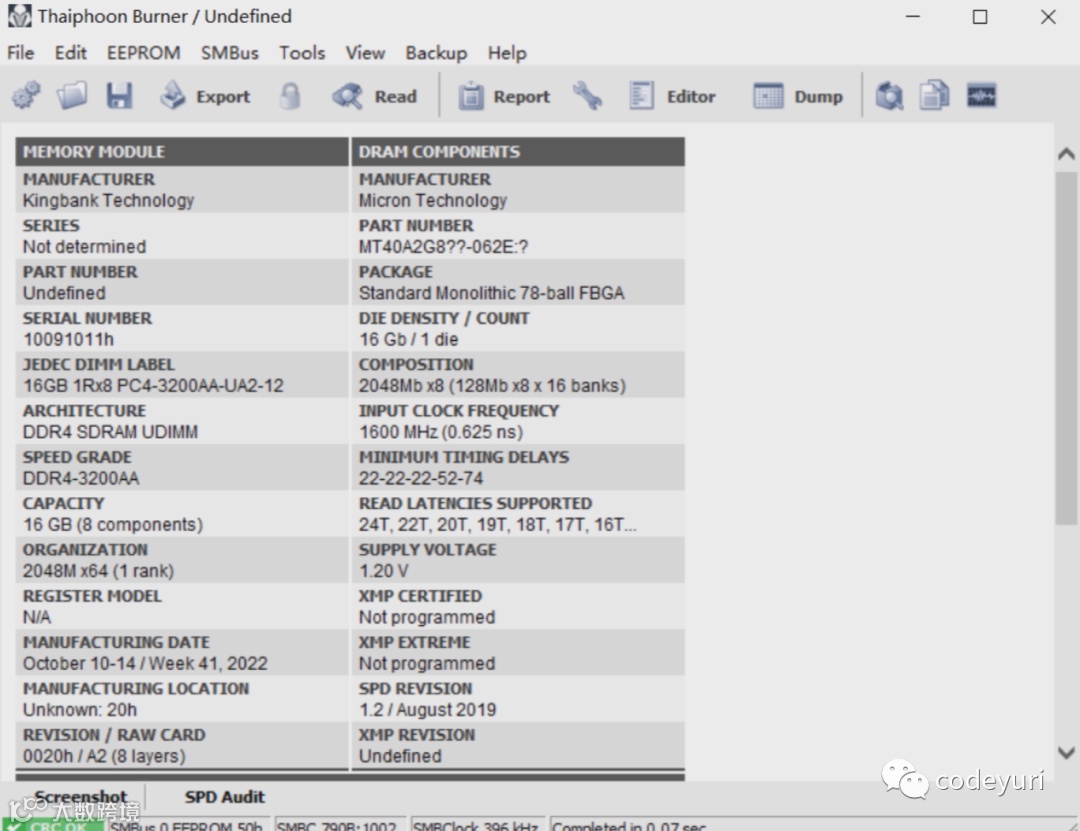Click SPD revision 1.2 / August 2019

(427, 709)
